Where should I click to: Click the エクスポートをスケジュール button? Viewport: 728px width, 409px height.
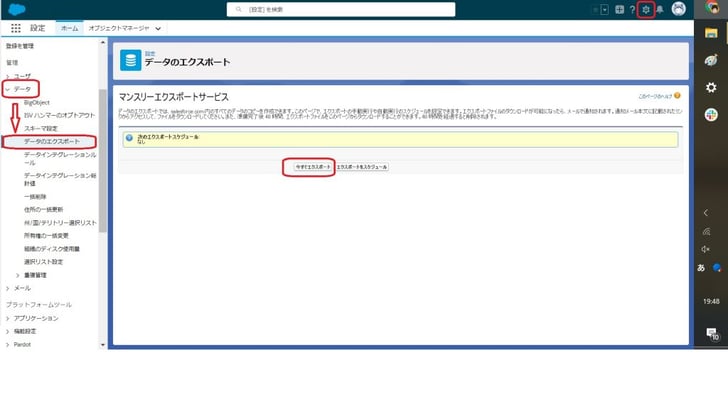[x=361, y=166]
